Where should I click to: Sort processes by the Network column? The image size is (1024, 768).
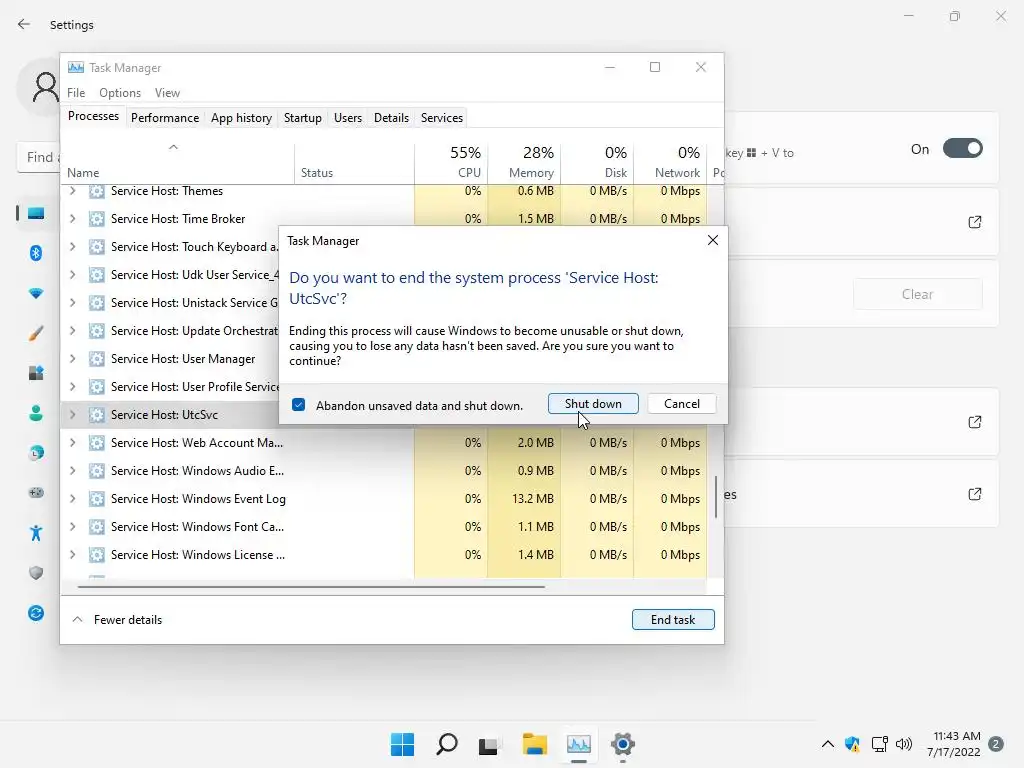(x=670, y=163)
